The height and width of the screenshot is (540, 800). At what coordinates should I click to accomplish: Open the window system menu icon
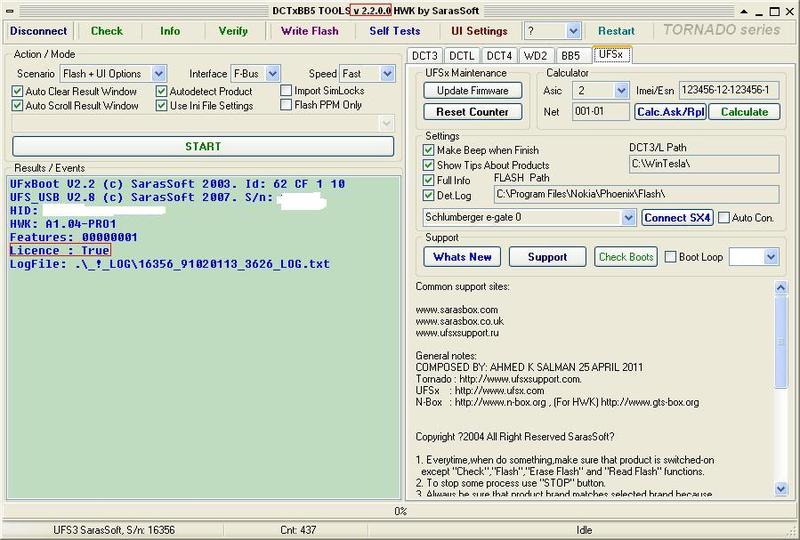(x=10, y=11)
